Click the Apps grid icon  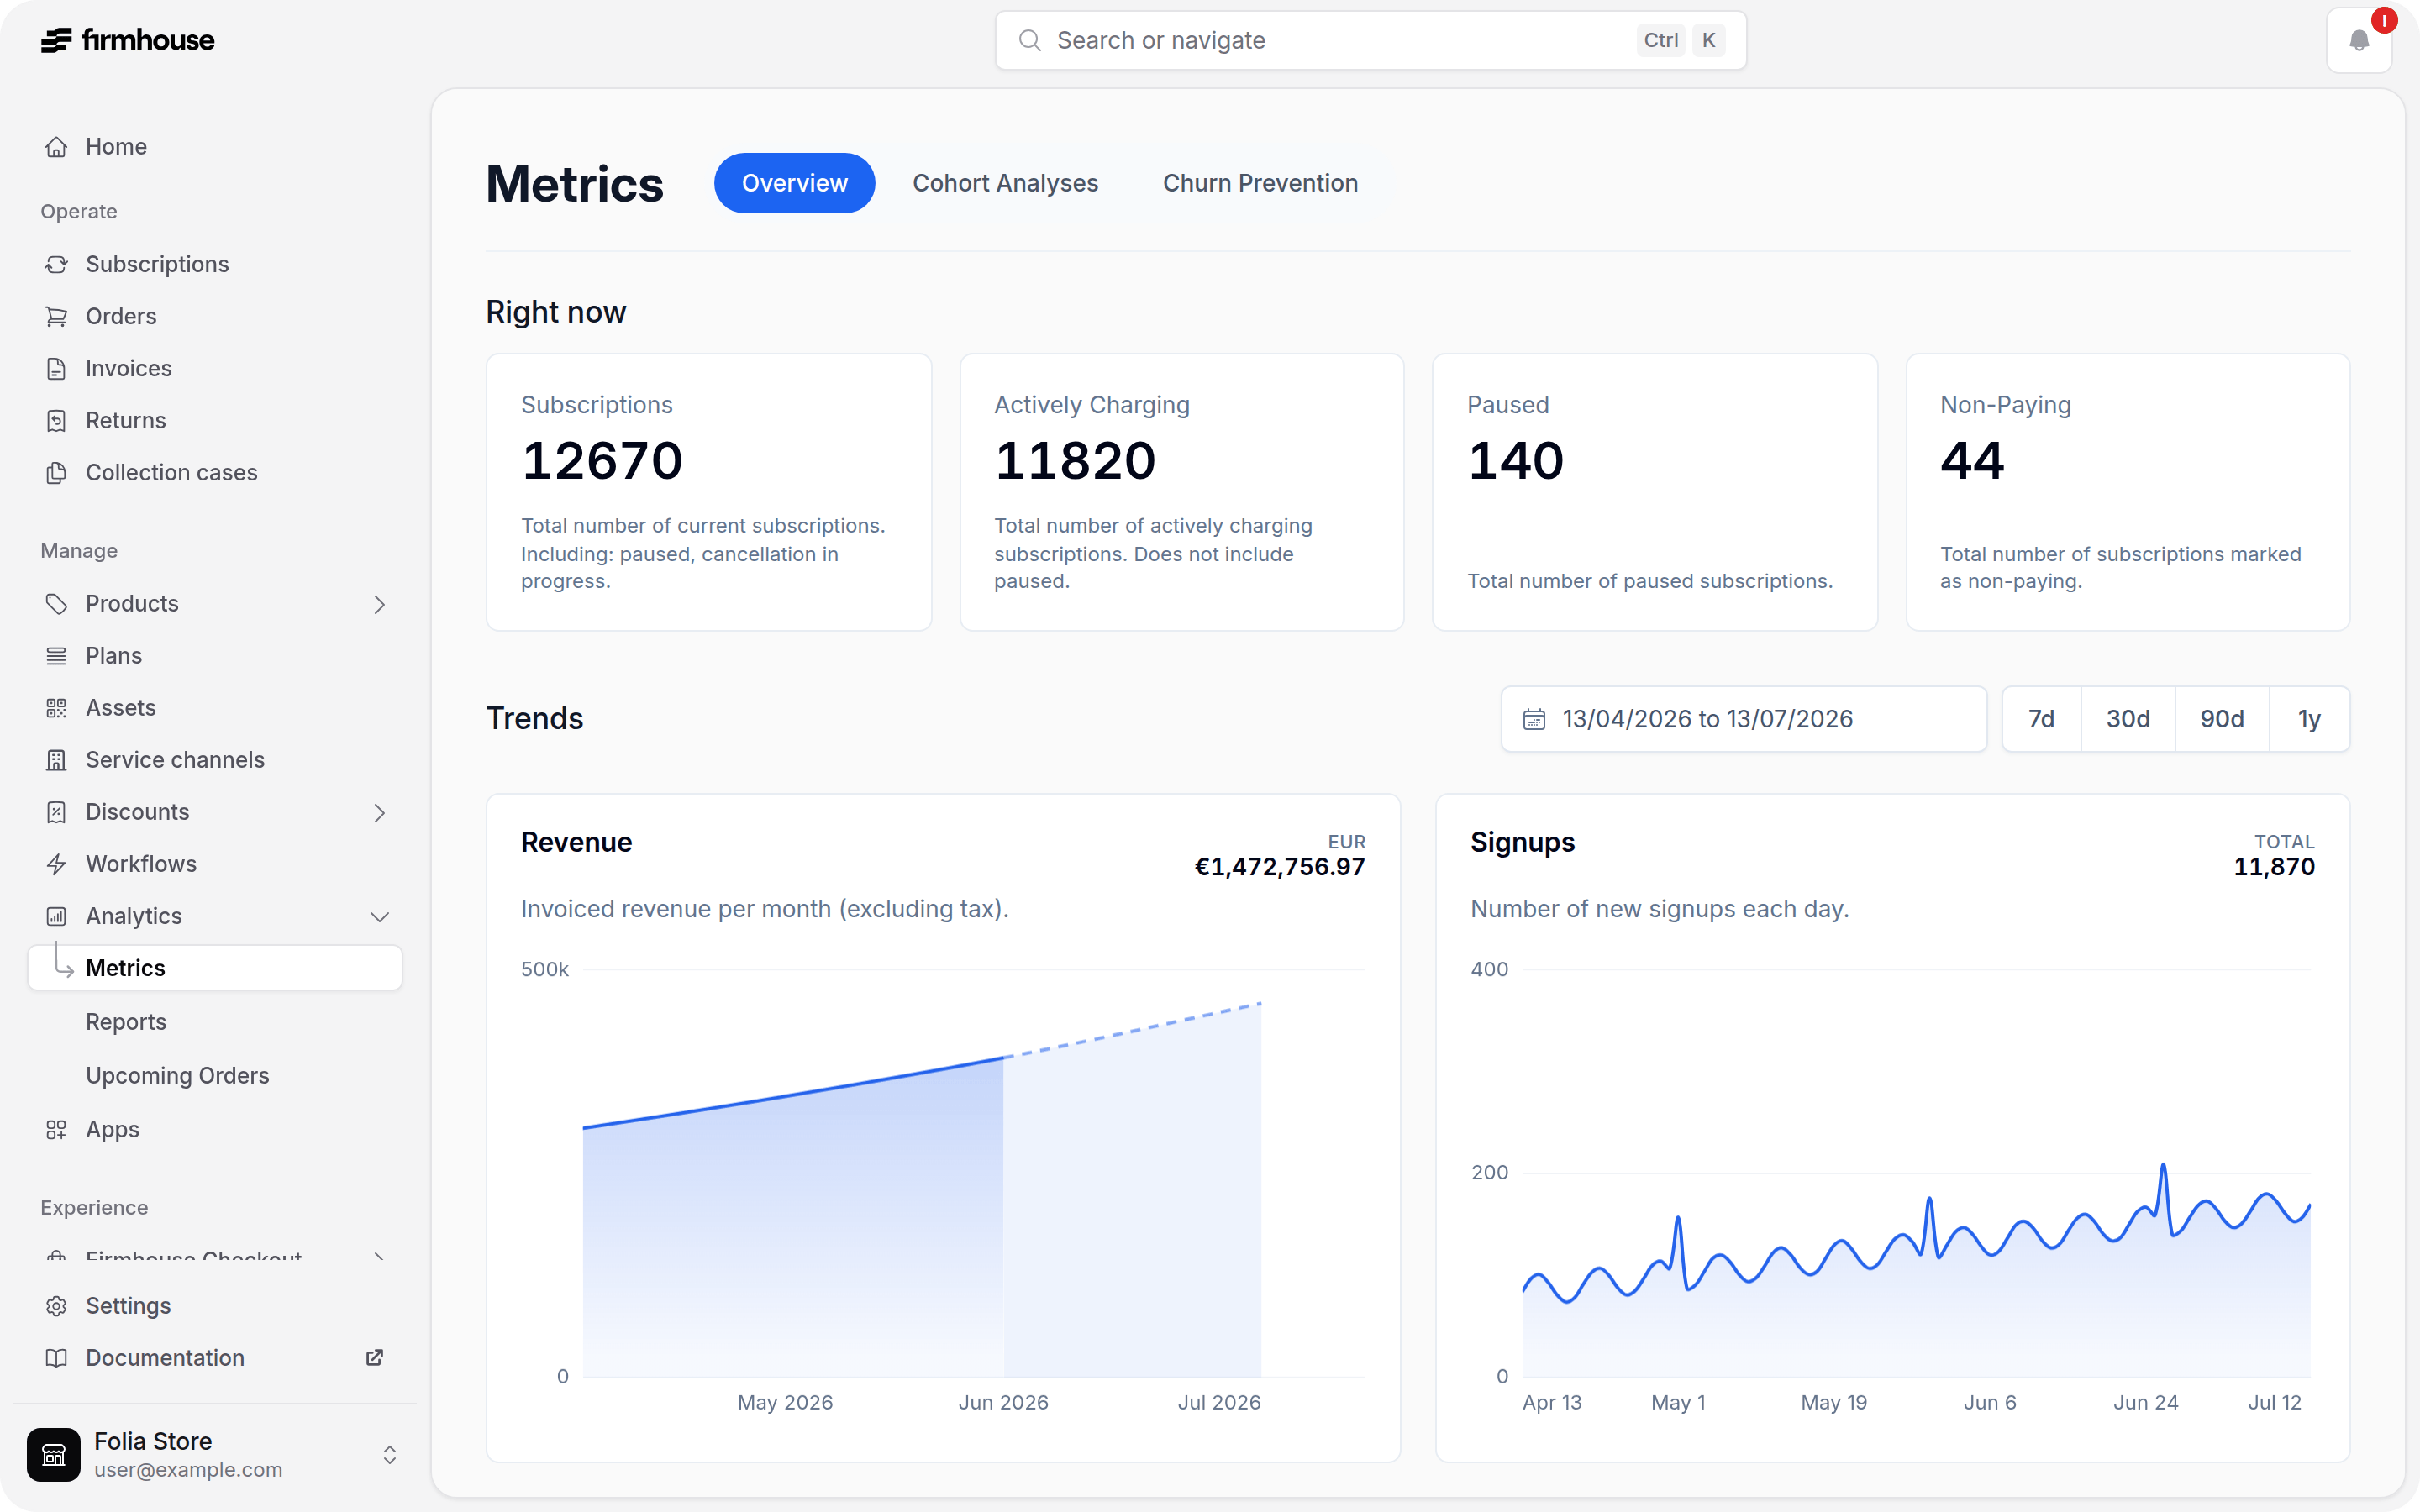pos(56,1129)
